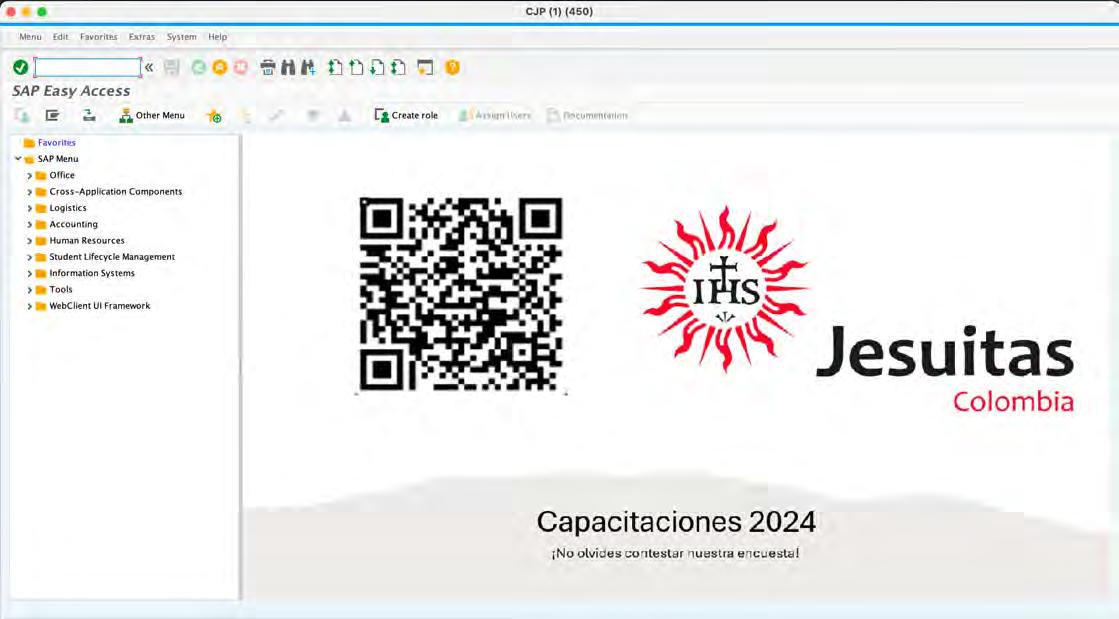Expand the Human Resources folder arrow
This screenshot has height=619, width=1119.
(x=29, y=241)
